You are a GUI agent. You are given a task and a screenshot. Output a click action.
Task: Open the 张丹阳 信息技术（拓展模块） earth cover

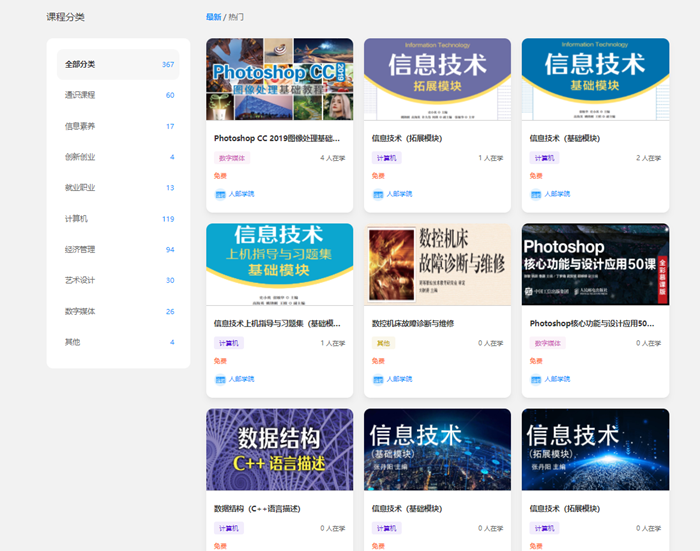(596, 450)
